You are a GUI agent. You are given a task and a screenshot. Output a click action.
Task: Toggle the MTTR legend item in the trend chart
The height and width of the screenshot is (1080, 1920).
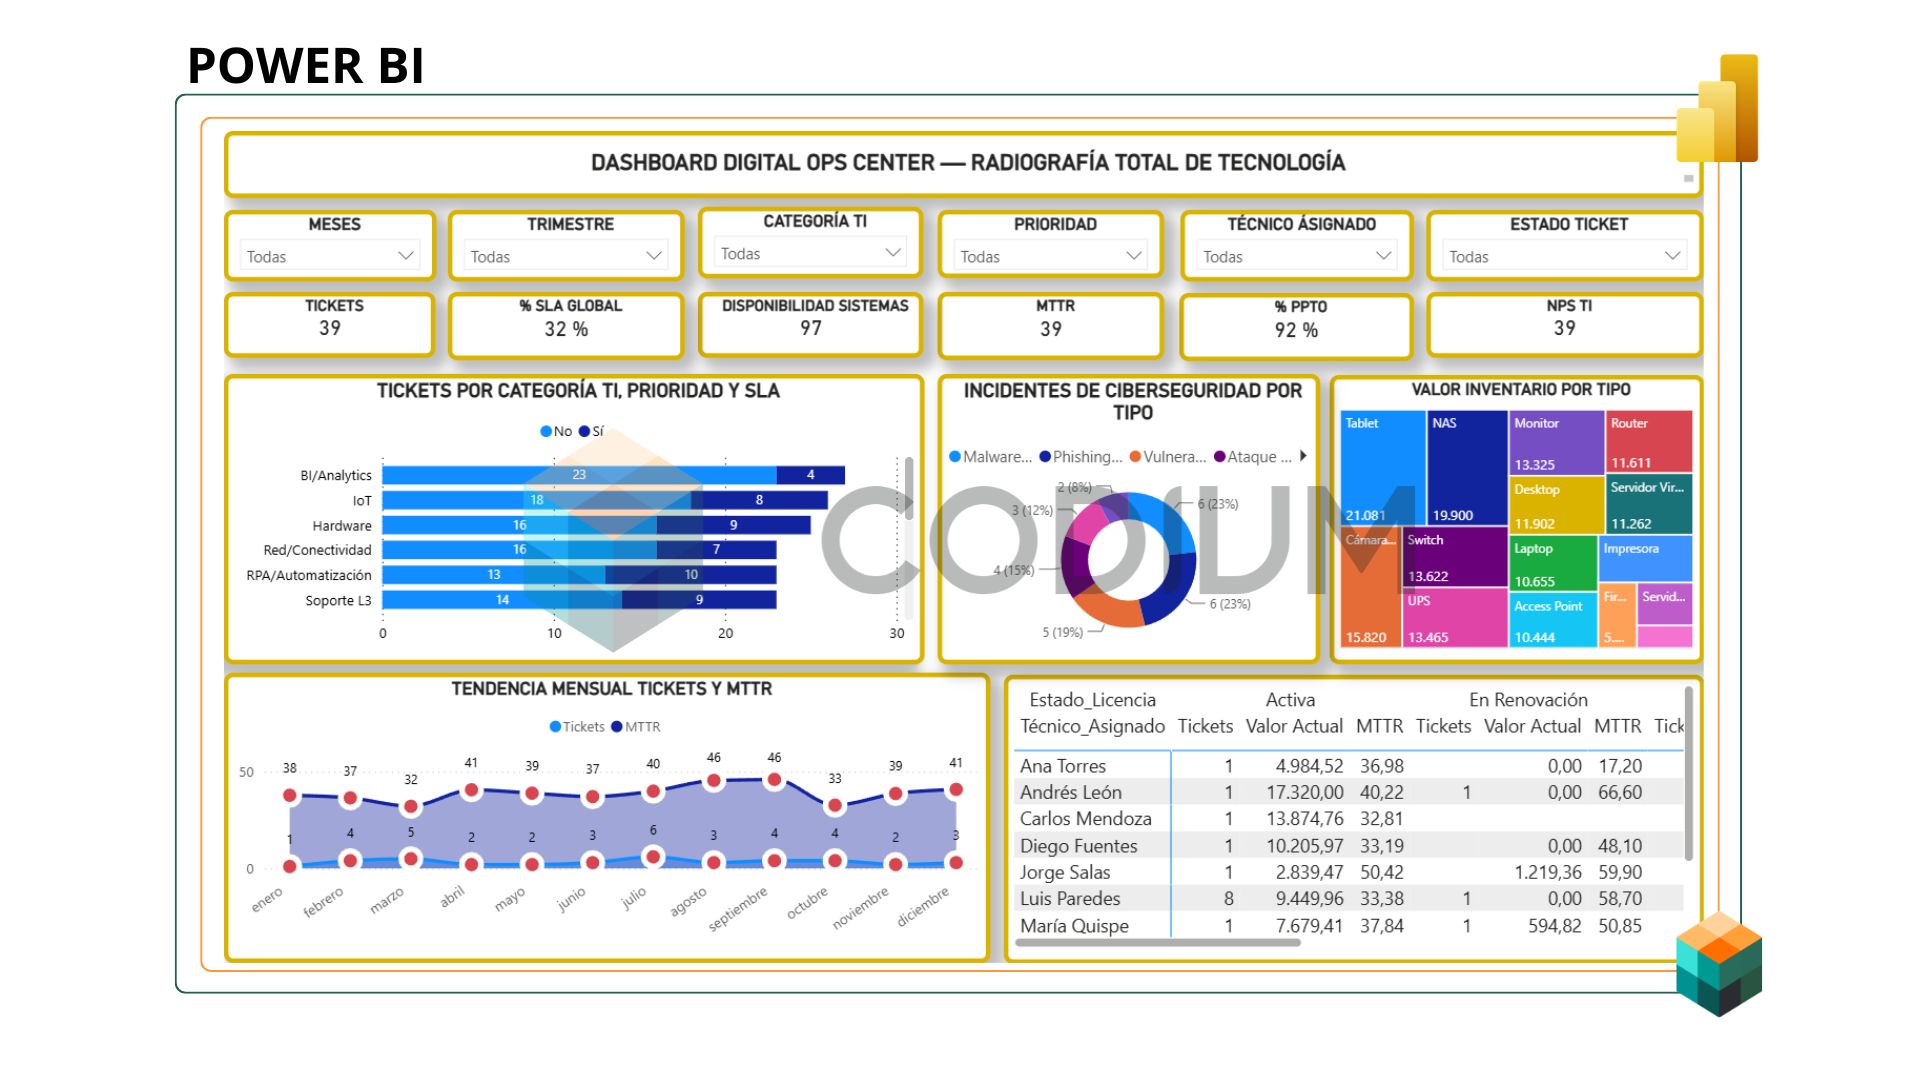point(636,727)
